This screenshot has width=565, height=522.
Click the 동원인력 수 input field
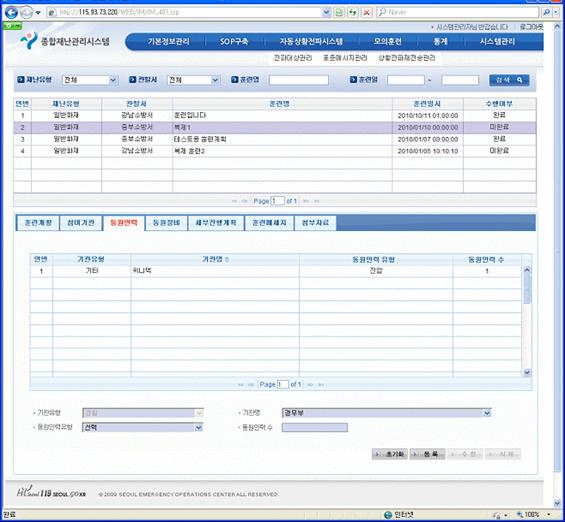pyautogui.click(x=315, y=428)
